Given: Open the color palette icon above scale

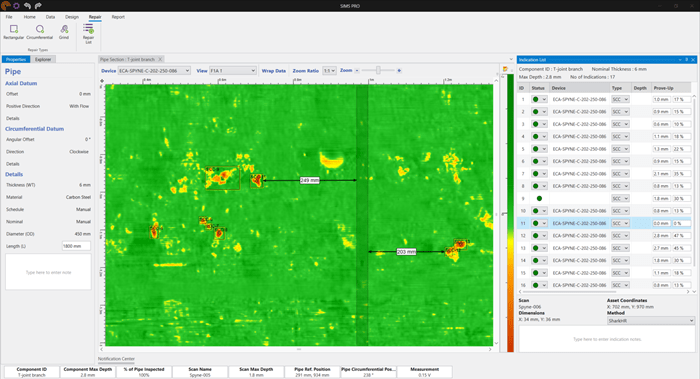Looking at the screenshot, I should 505,69.
